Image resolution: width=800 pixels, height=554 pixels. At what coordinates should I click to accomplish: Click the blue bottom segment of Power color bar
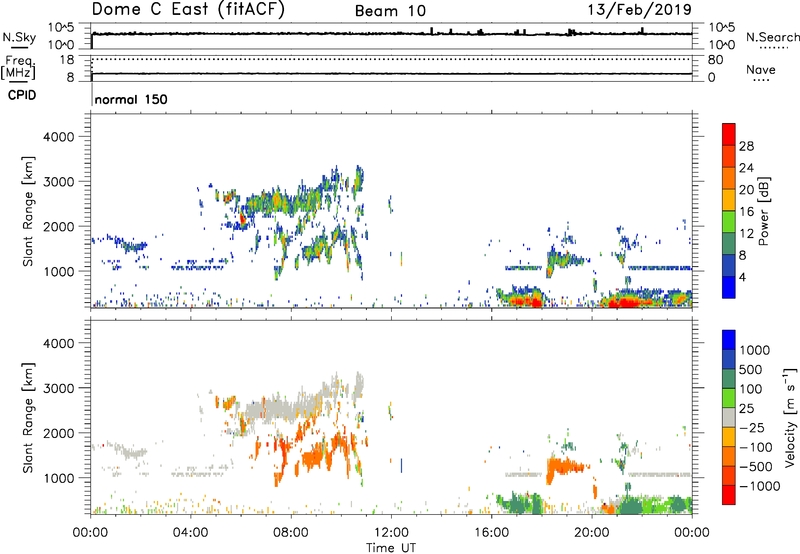(x=729, y=287)
